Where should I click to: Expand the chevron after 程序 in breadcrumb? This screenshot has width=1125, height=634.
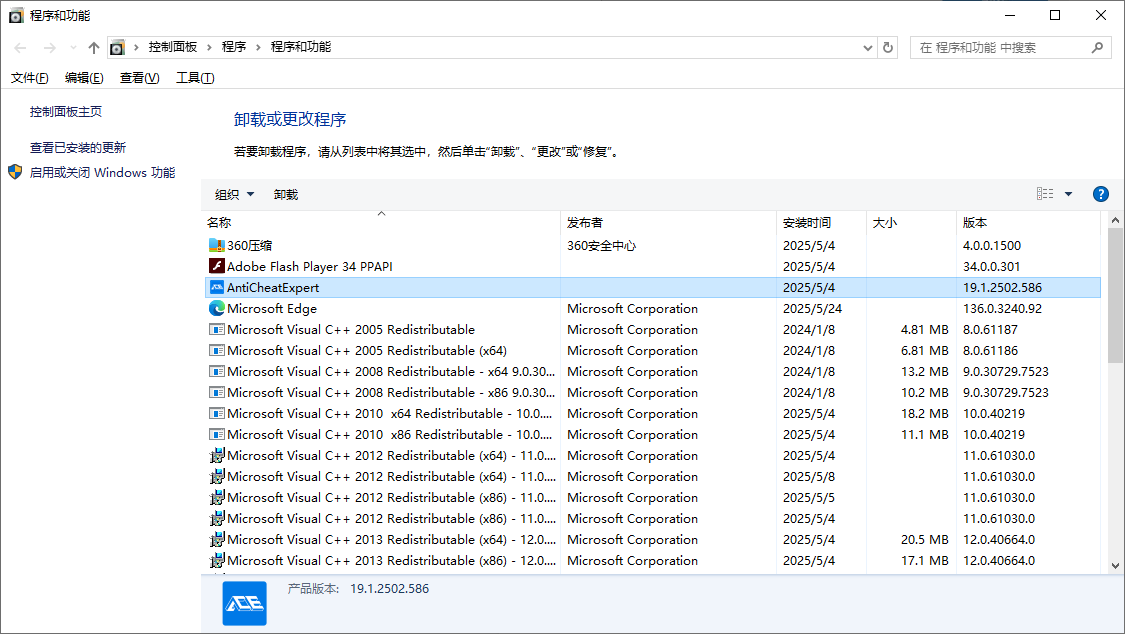[x=258, y=47]
